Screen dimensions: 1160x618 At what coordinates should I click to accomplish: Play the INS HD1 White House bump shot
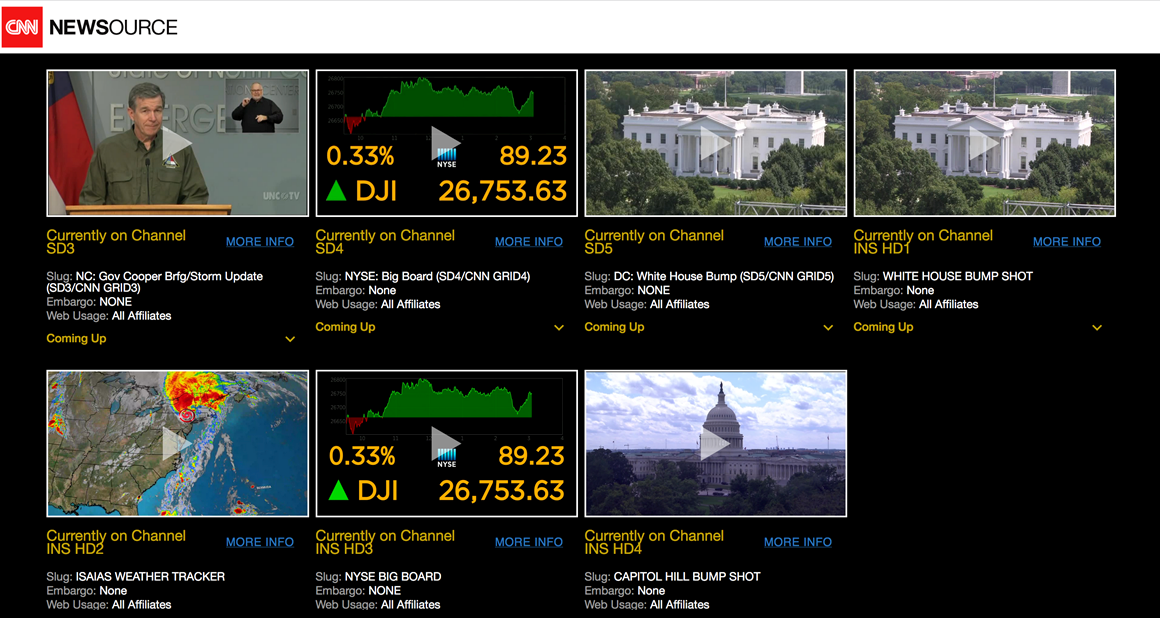[x=985, y=144]
